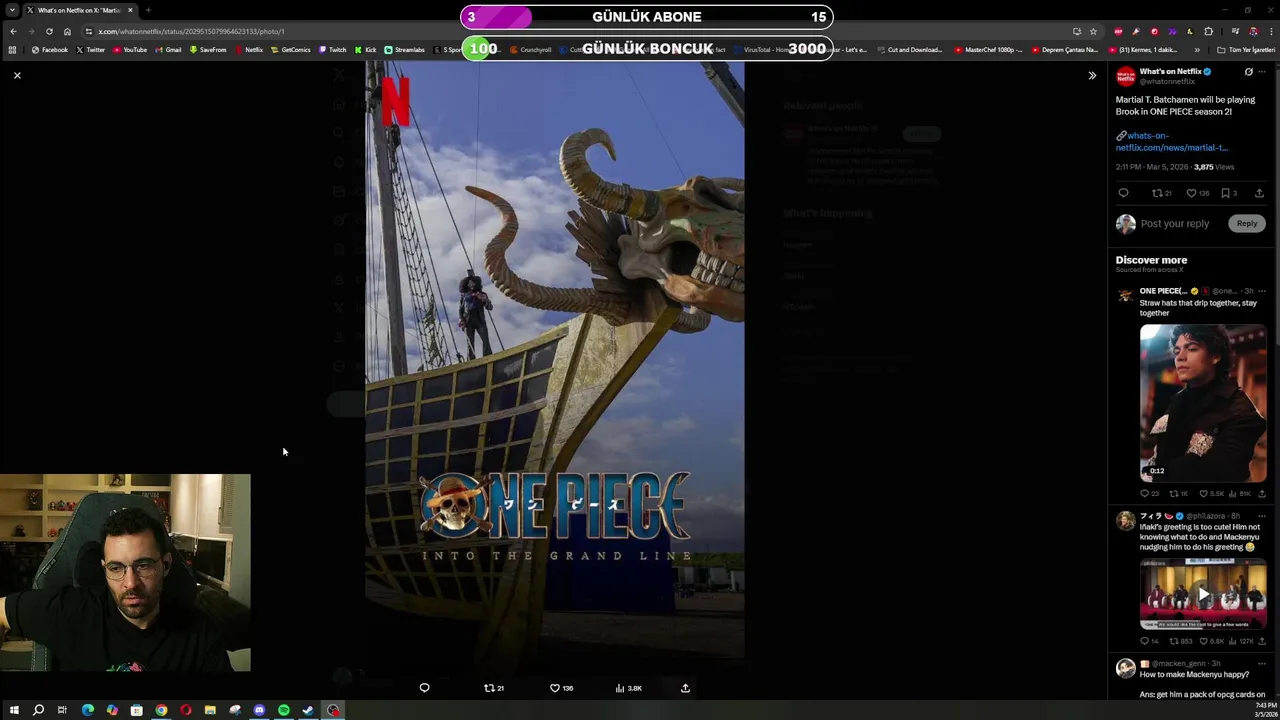The image size is (1280, 720).
Task: Open the What's on Netflix profile avatar
Action: [x=1126, y=76]
